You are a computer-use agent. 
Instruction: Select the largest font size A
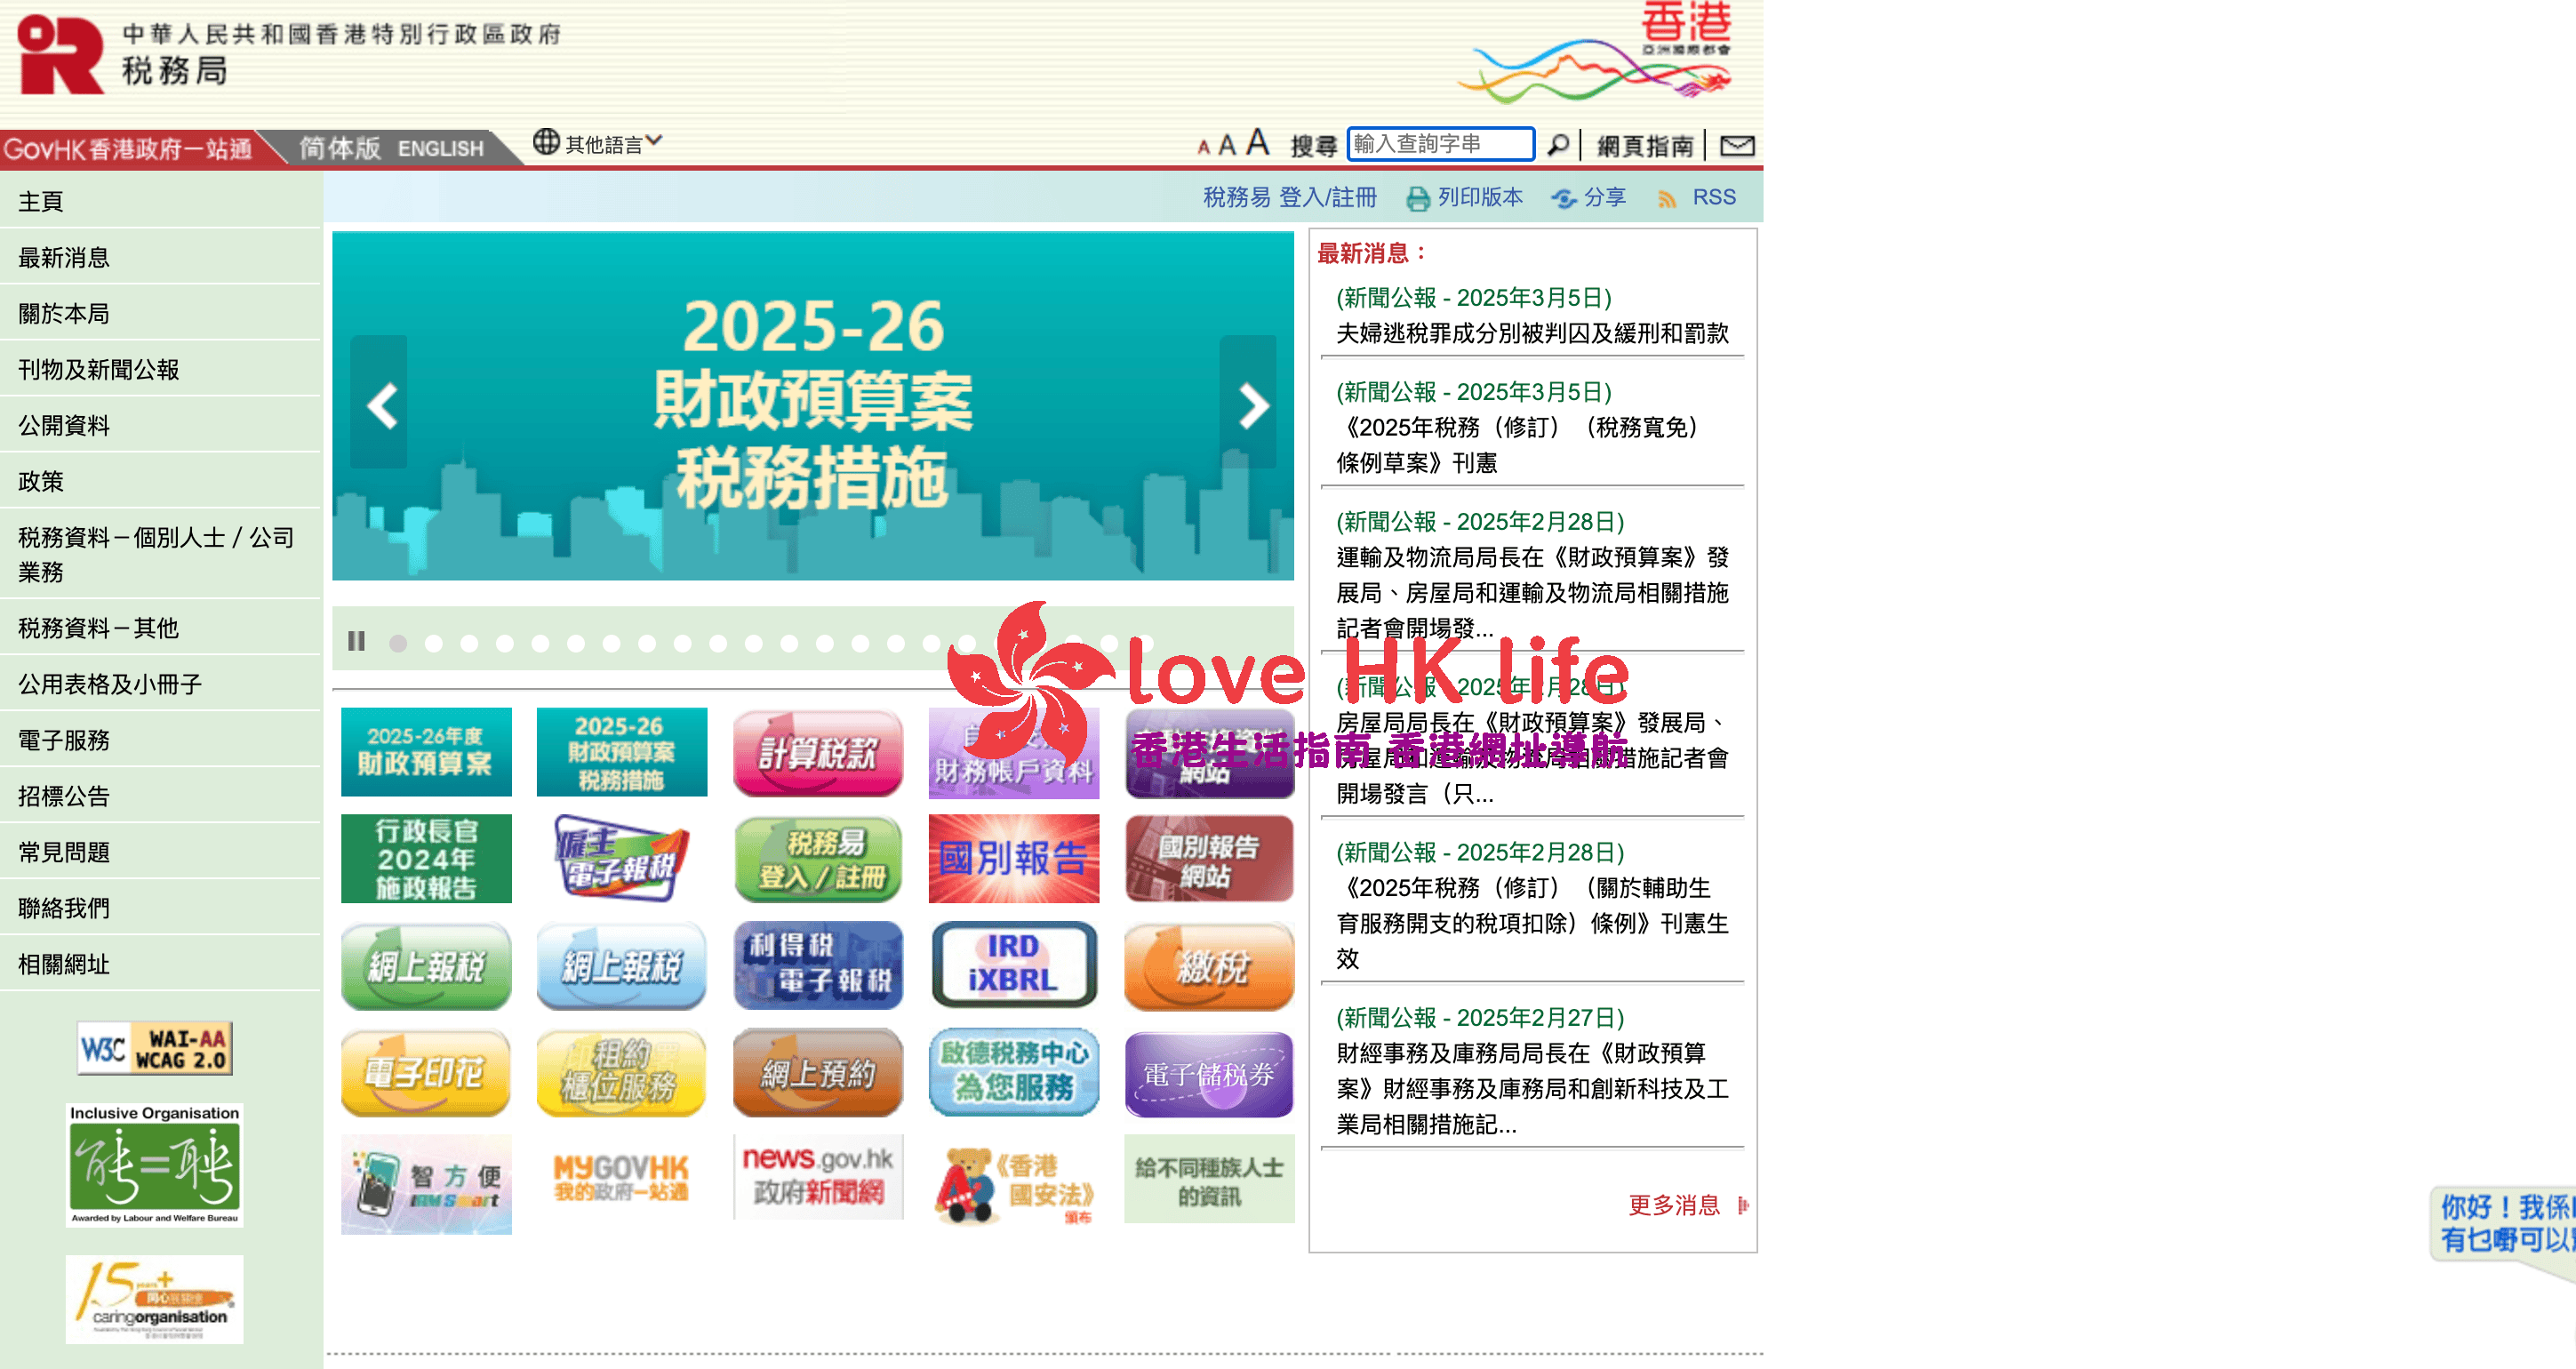tap(1258, 143)
